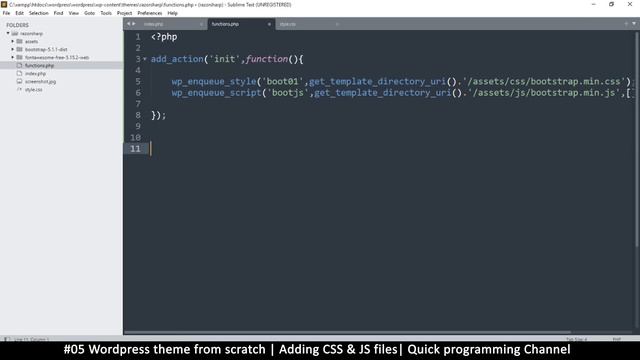This screenshot has height=360, width=640.
Task: Expand the fontawesome-free folder
Action: click(x=13, y=58)
